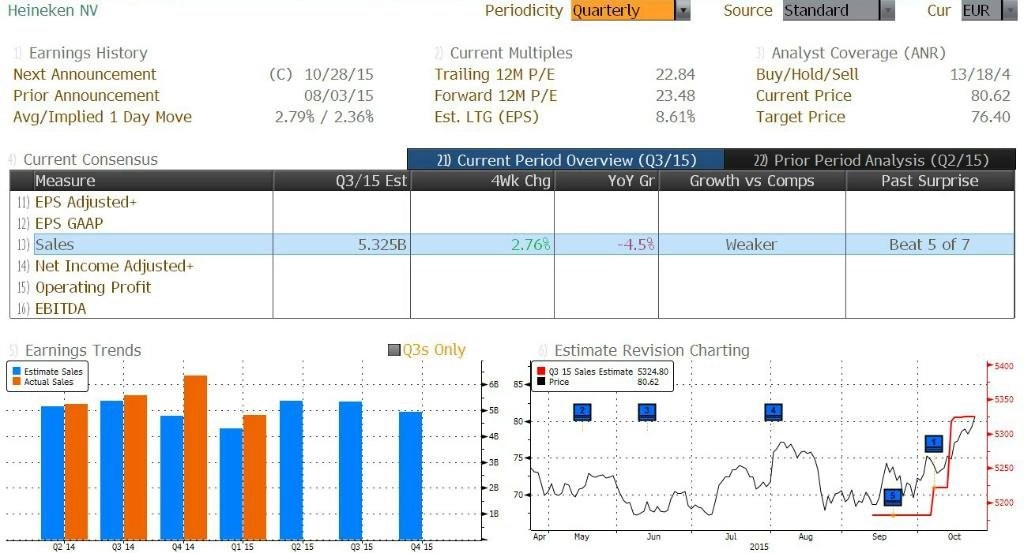Click the Heineken NV security name
Viewport: 1024px width, 553px height.
click(x=52, y=10)
